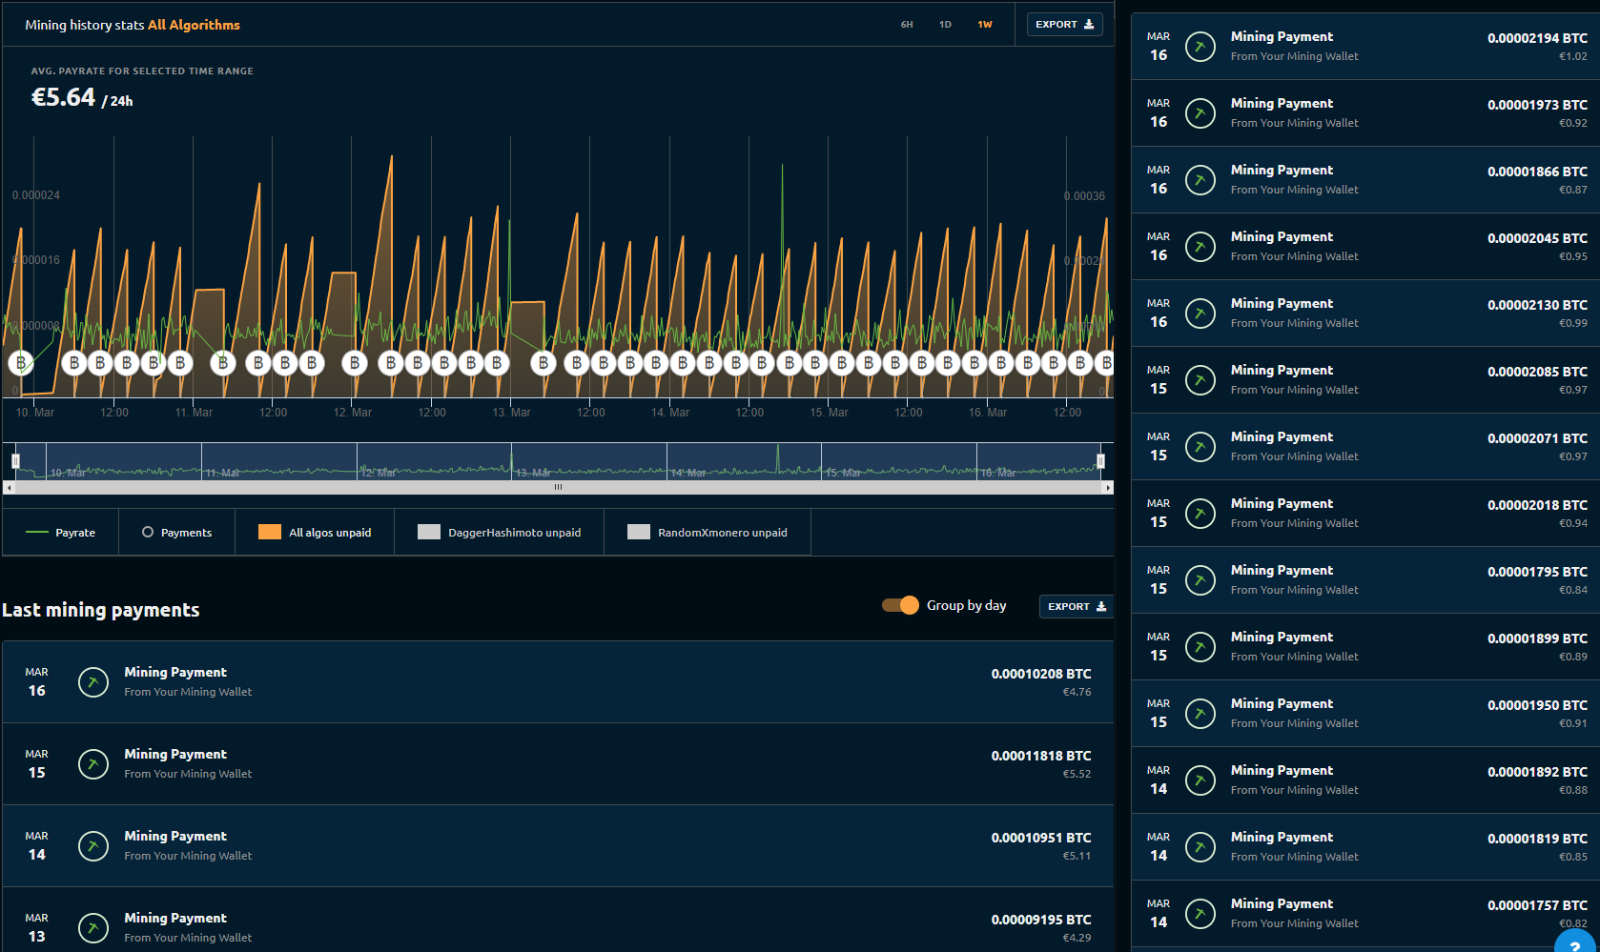Screen dimensions: 1600x952
Task: Click the help question mark bubble
Action: coord(1577,942)
